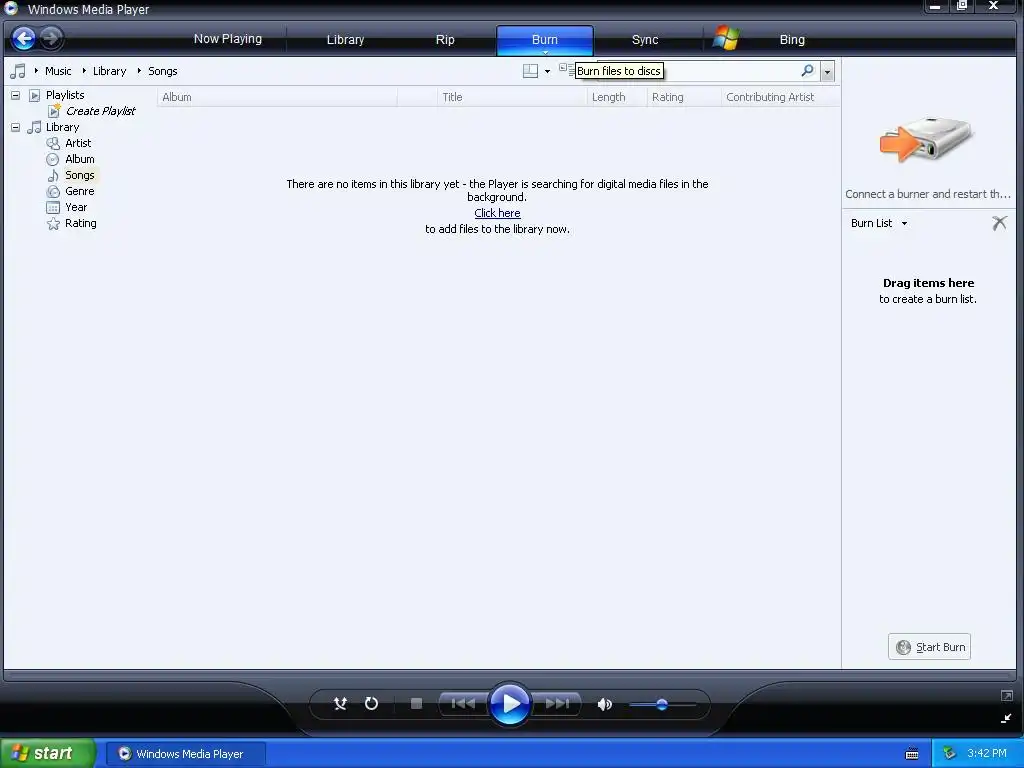1024x768 pixels.
Task: Select Genre view in Library tree
Action: point(80,191)
